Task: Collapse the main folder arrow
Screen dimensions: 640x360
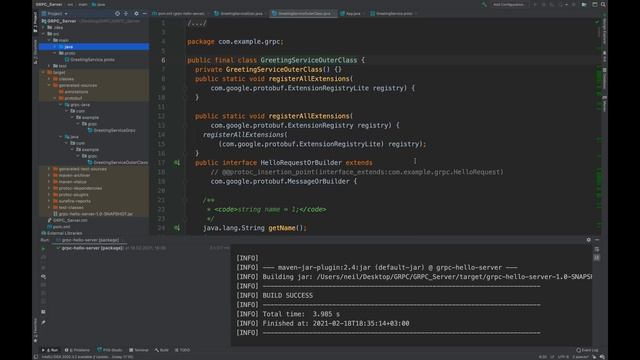Action: click(x=49, y=40)
